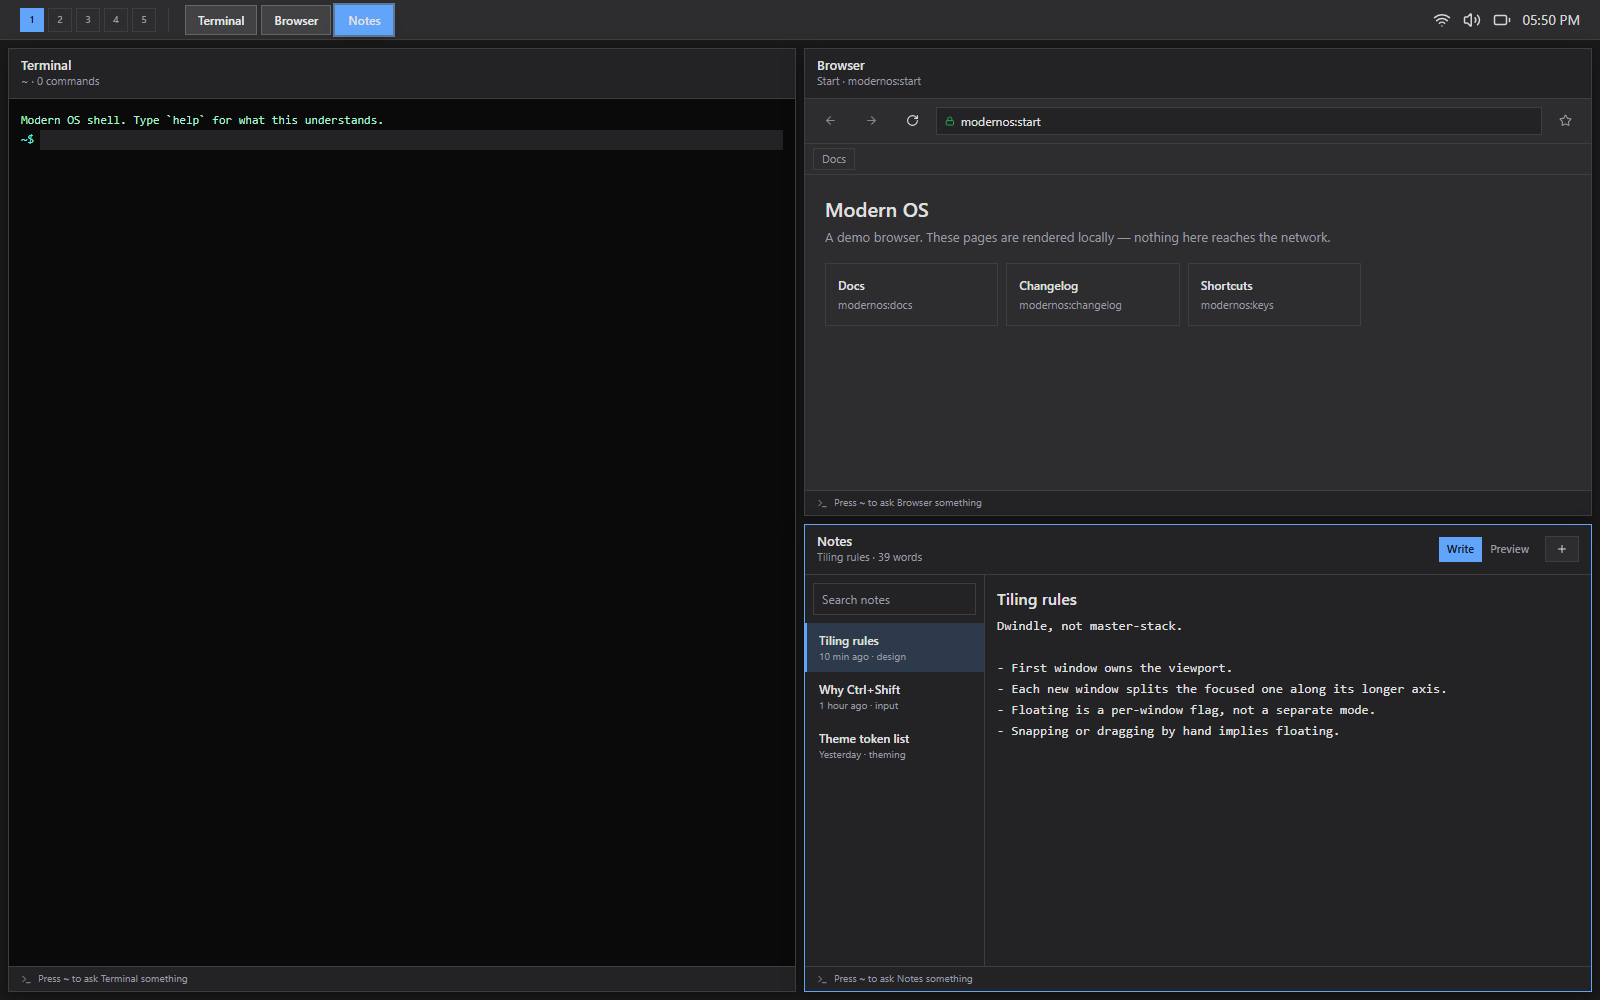Open the Changelog card on the start page
1600x1000 pixels.
point(1093,294)
